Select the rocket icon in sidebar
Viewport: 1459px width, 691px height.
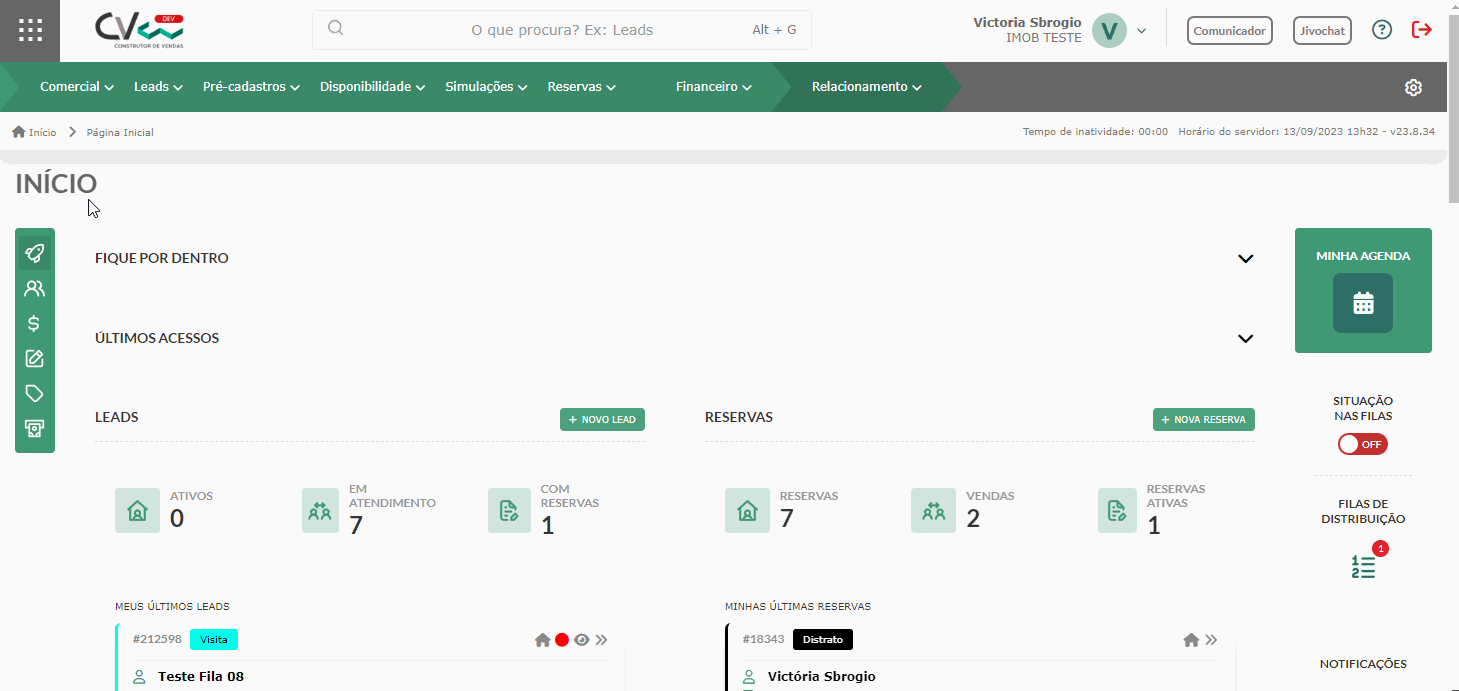[34, 253]
